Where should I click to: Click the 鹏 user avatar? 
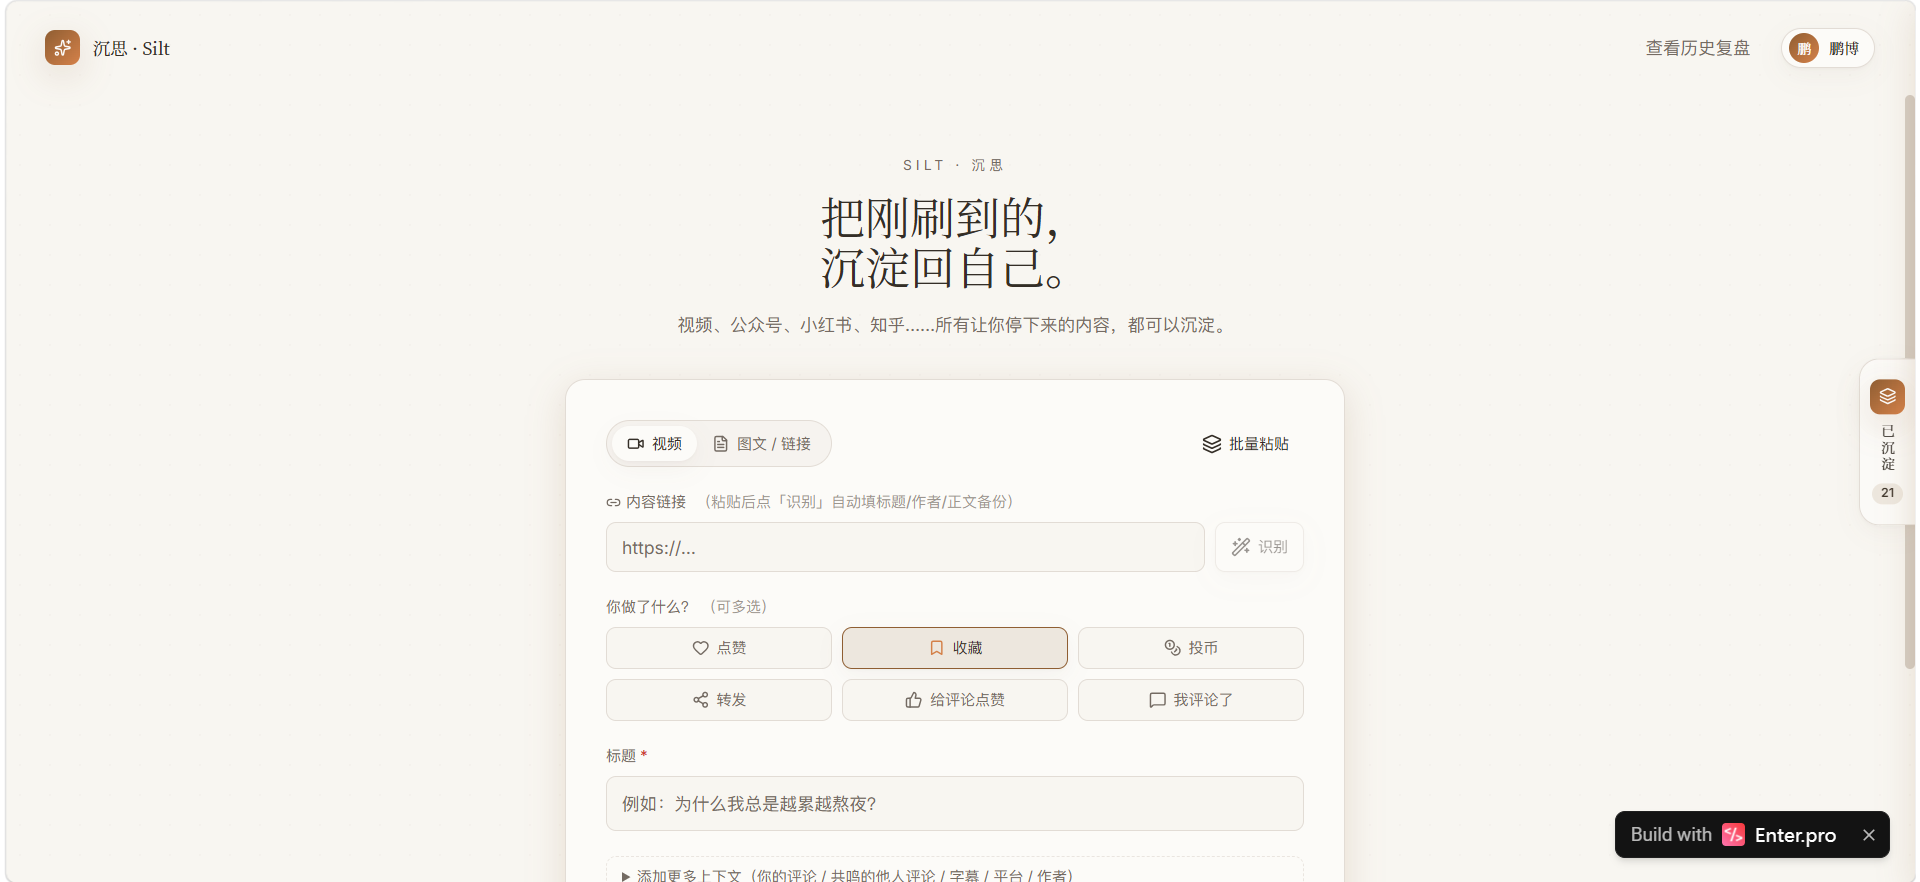click(x=1804, y=48)
